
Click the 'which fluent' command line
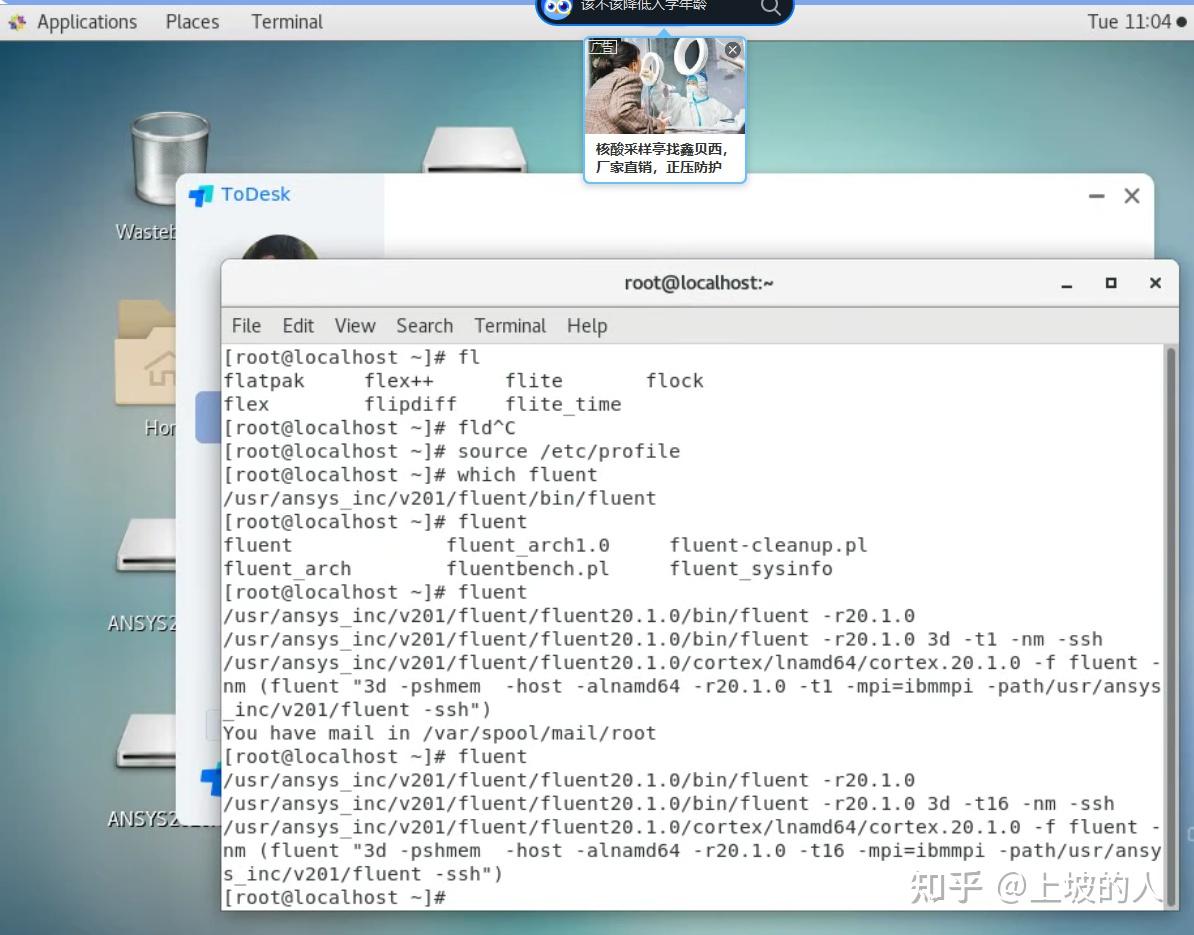click(410, 475)
